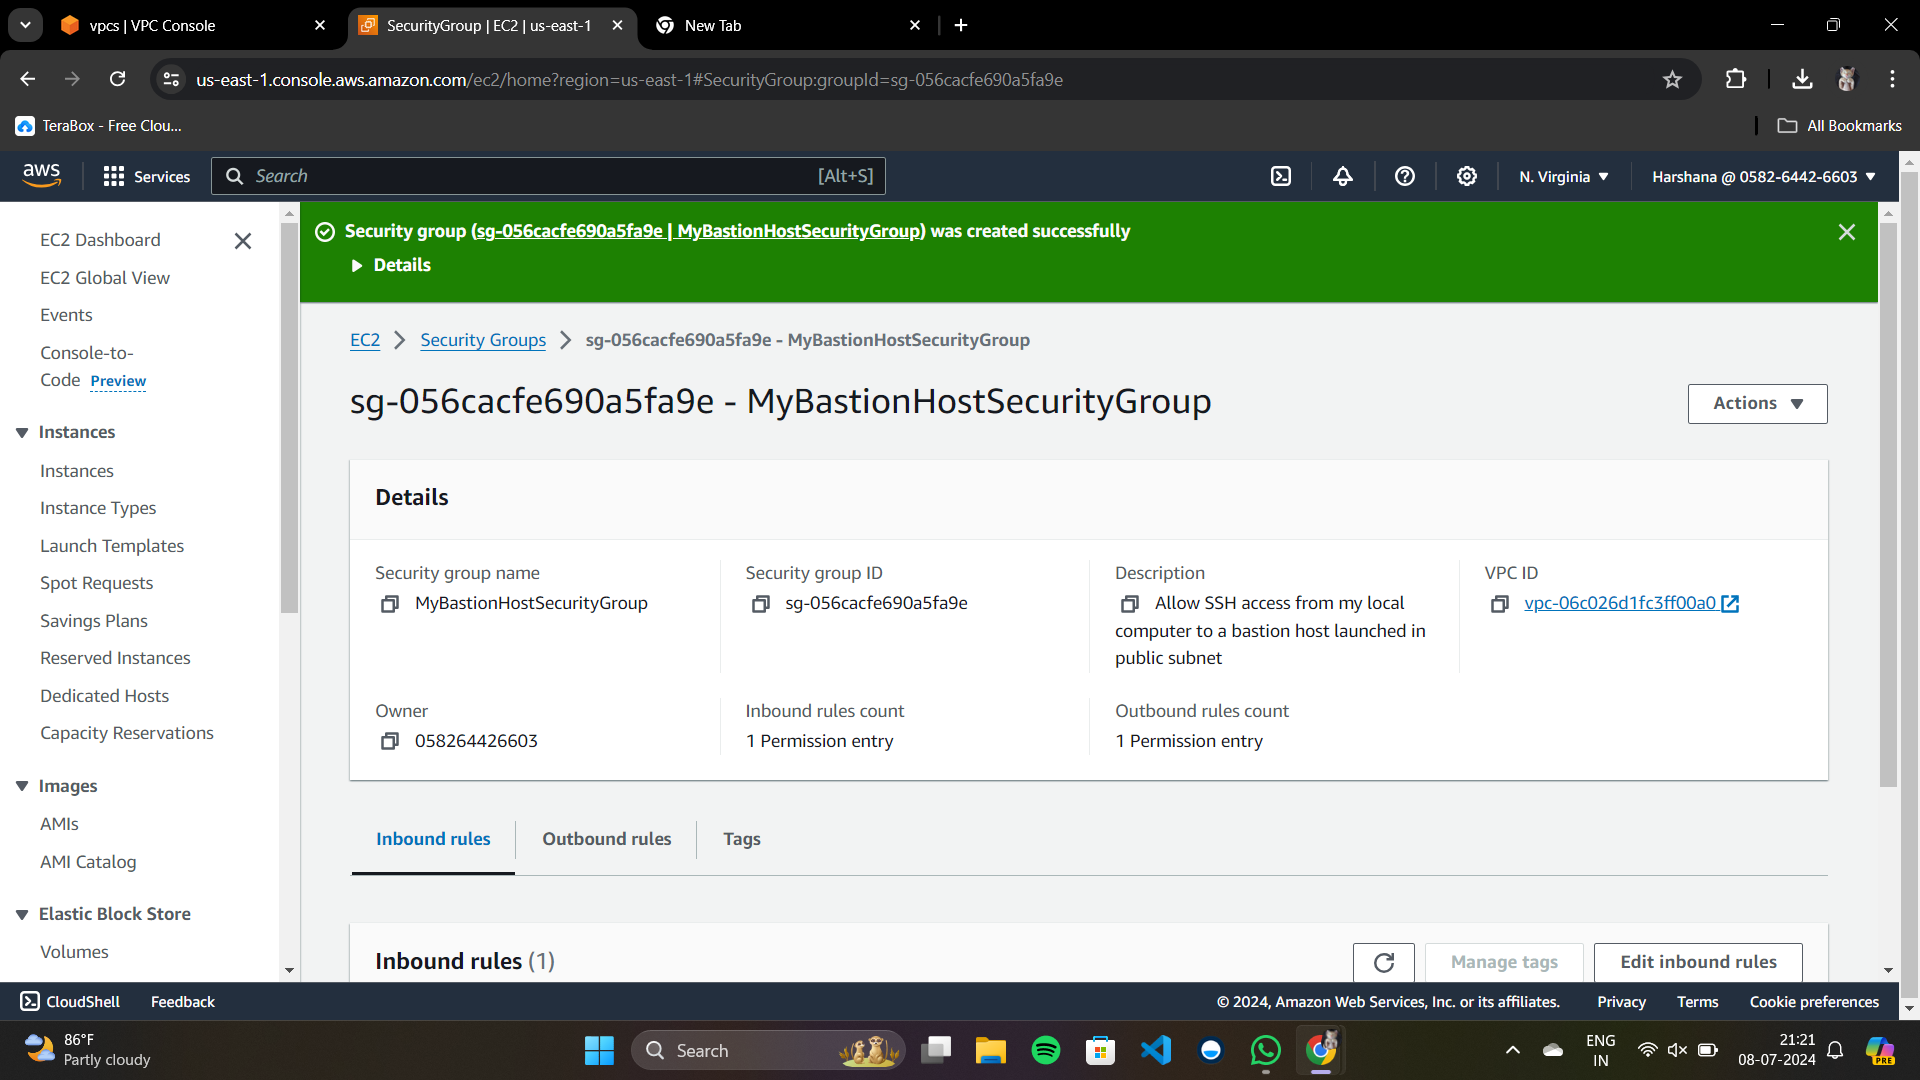
Task: Copy the owner account number
Action: (x=390, y=741)
